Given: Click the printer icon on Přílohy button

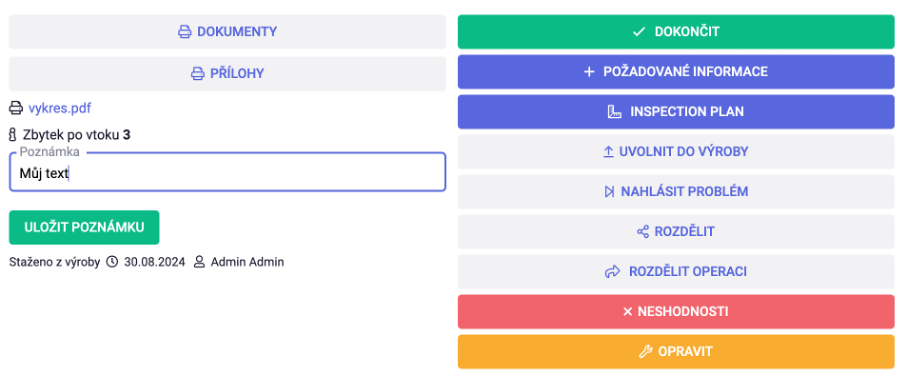Looking at the screenshot, I should coord(197,74).
